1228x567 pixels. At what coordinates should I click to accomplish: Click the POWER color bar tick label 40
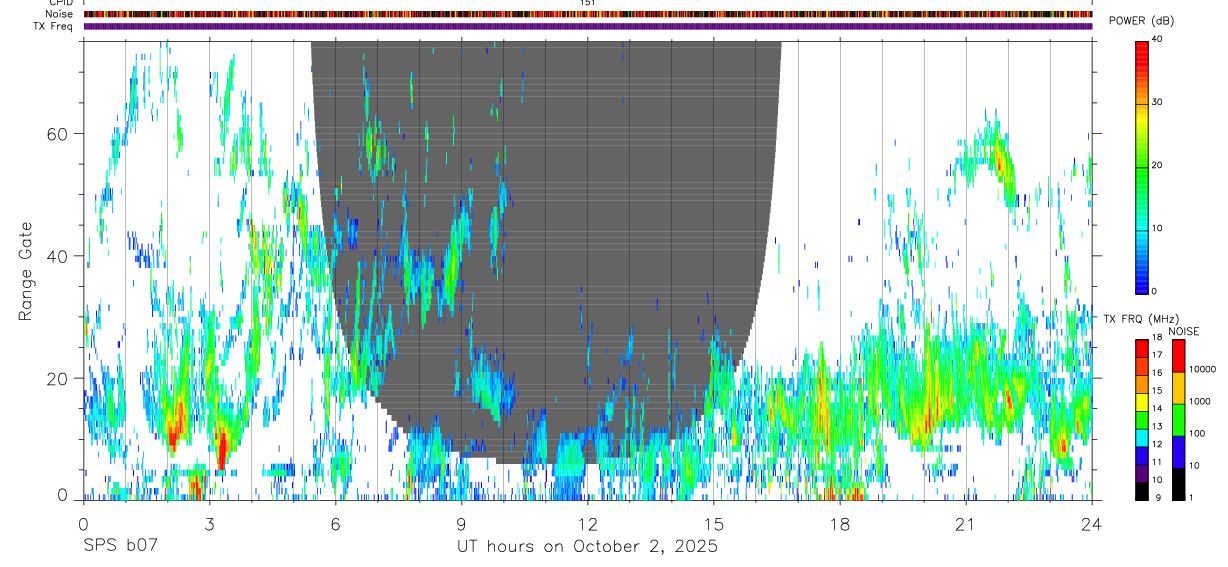coord(1157,40)
